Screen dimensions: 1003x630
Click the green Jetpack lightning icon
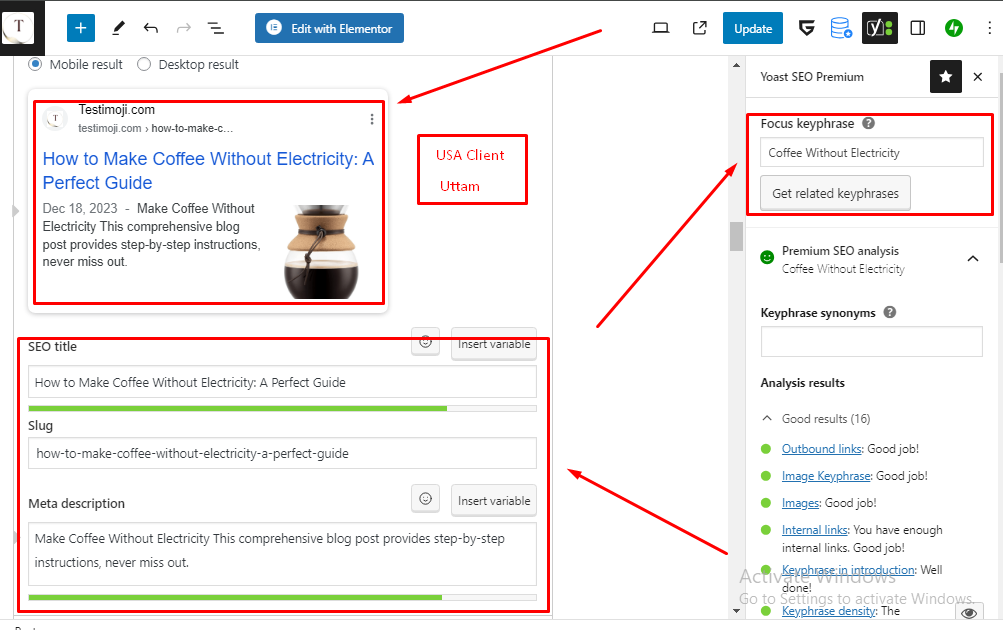click(x=954, y=28)
